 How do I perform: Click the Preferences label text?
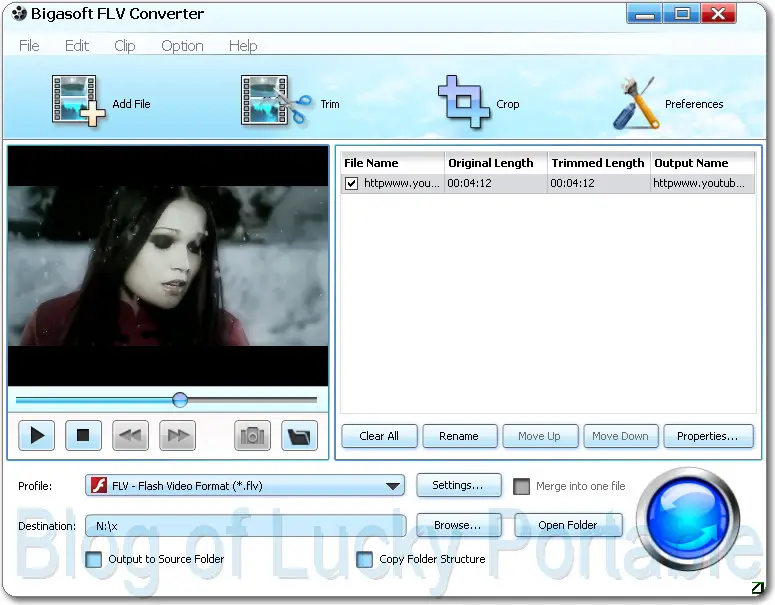[x=694, y=104]
